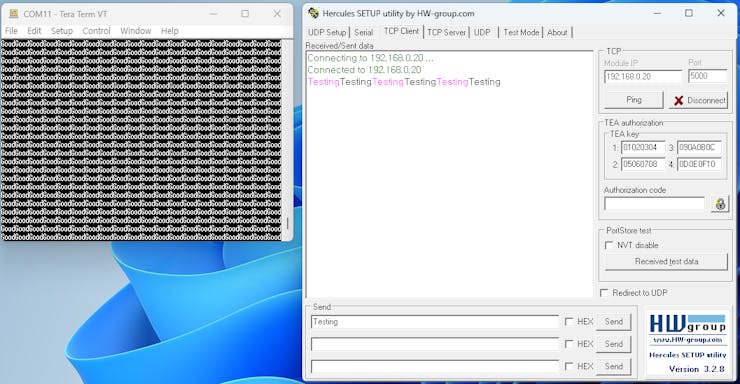The height and width of the screenshot is (384, 740).
Task: Click TEA key 3 field 090A0B0C
Action: [x=699, y=148]
